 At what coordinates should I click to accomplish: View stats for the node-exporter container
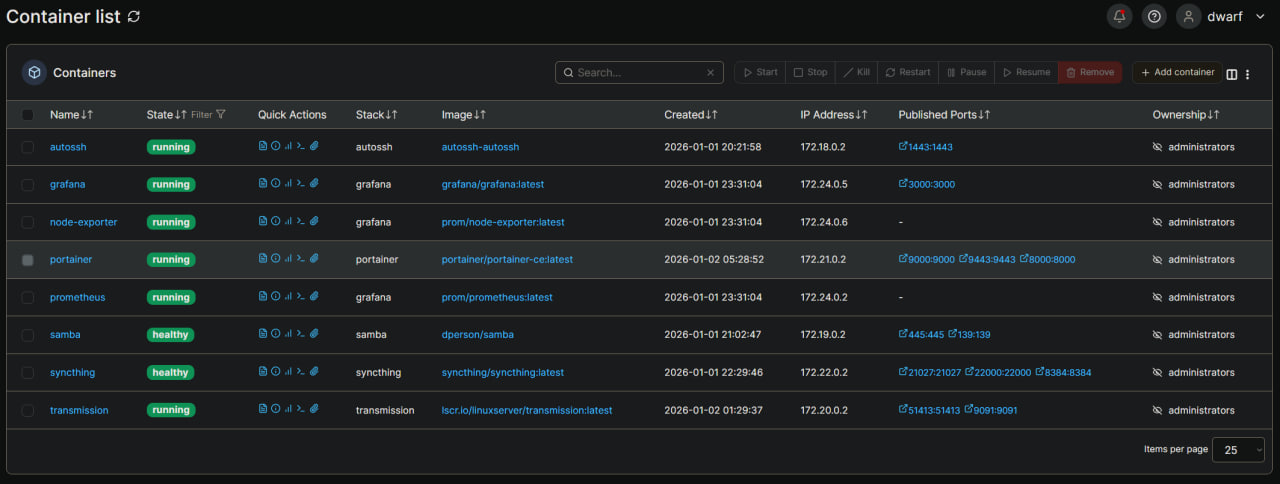288,222
